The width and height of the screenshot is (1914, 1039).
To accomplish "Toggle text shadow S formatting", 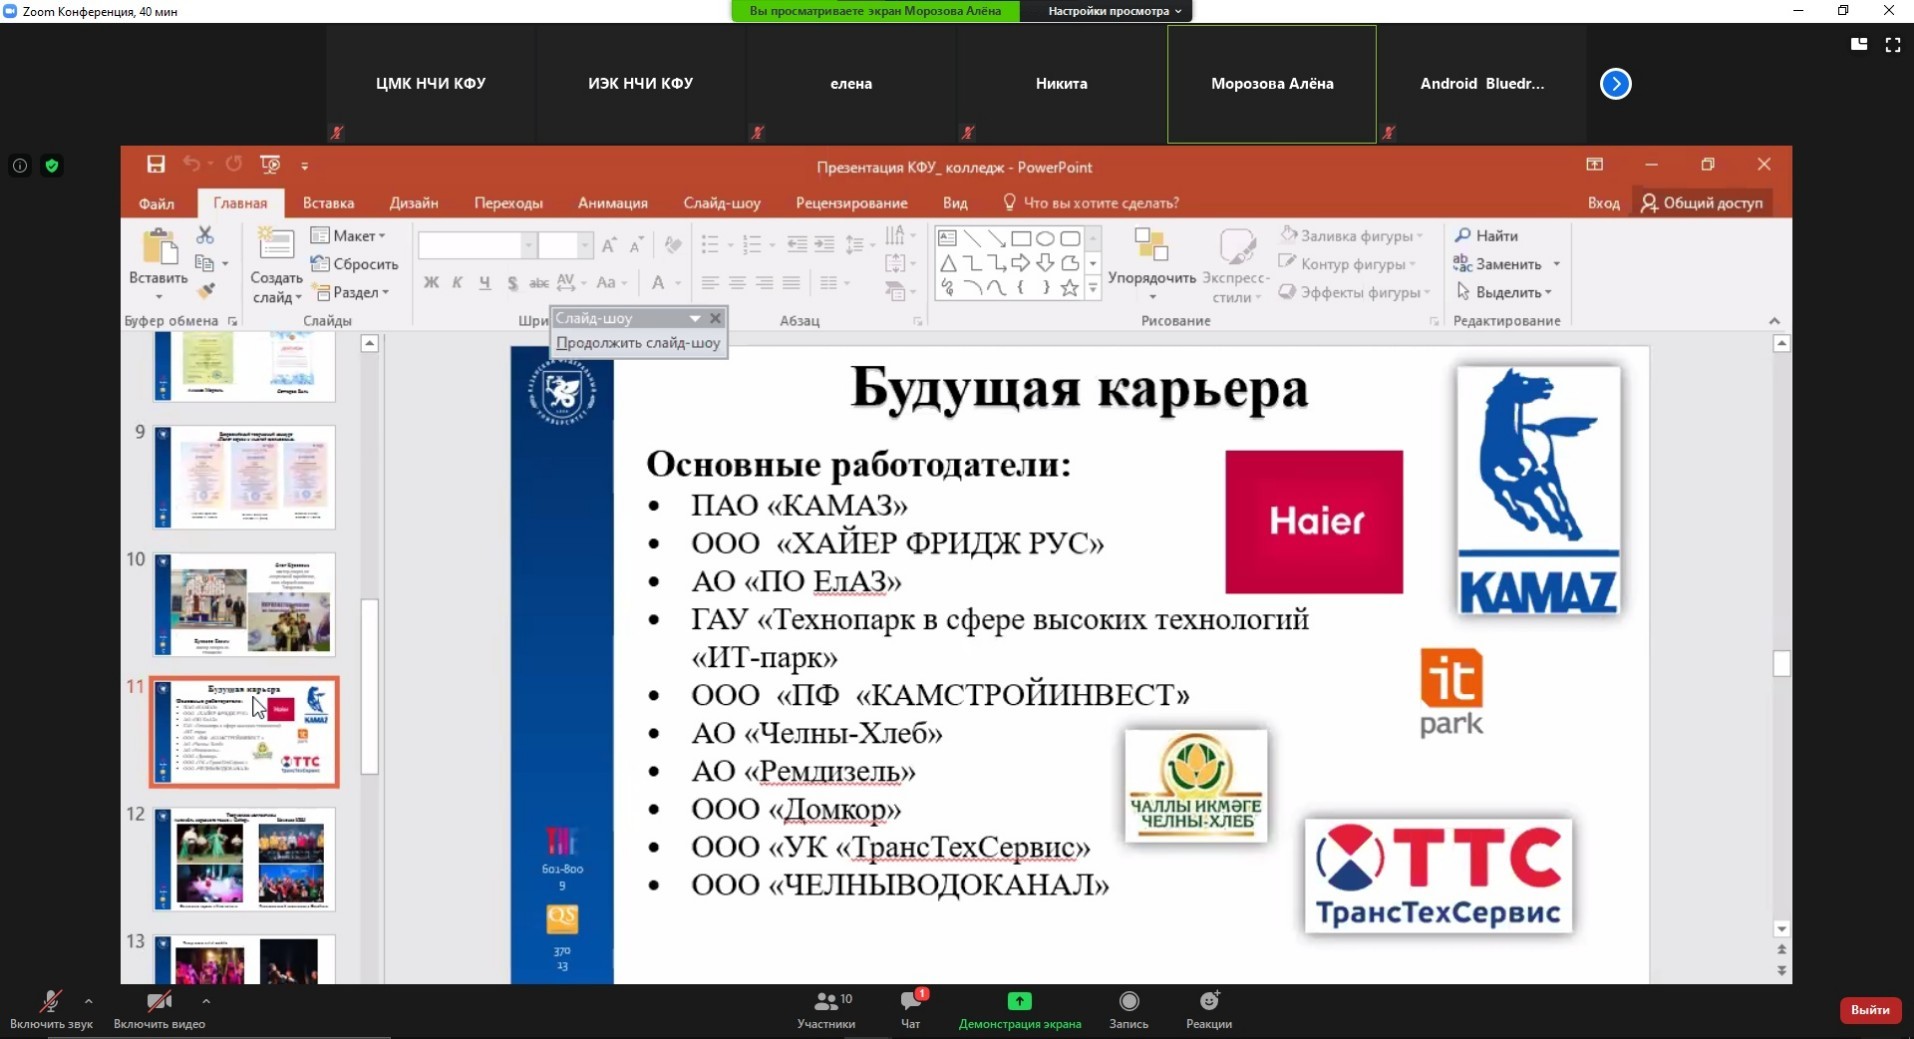I will [x=512, y=283].
